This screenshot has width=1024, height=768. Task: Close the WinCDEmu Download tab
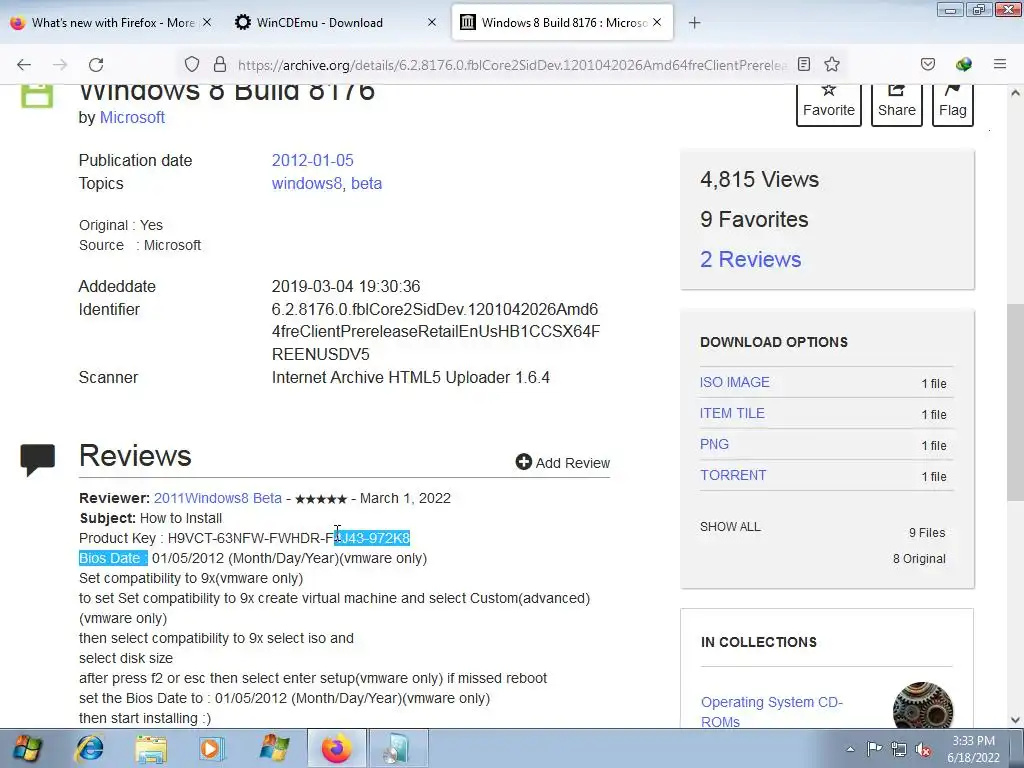click(x=432, y=22)
